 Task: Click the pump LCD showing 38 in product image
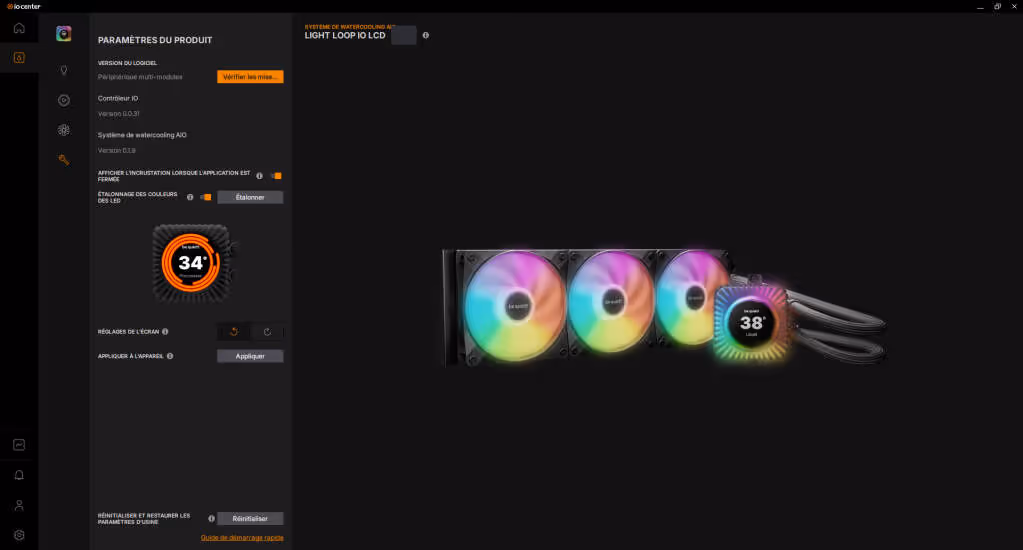tap(751, 323)
